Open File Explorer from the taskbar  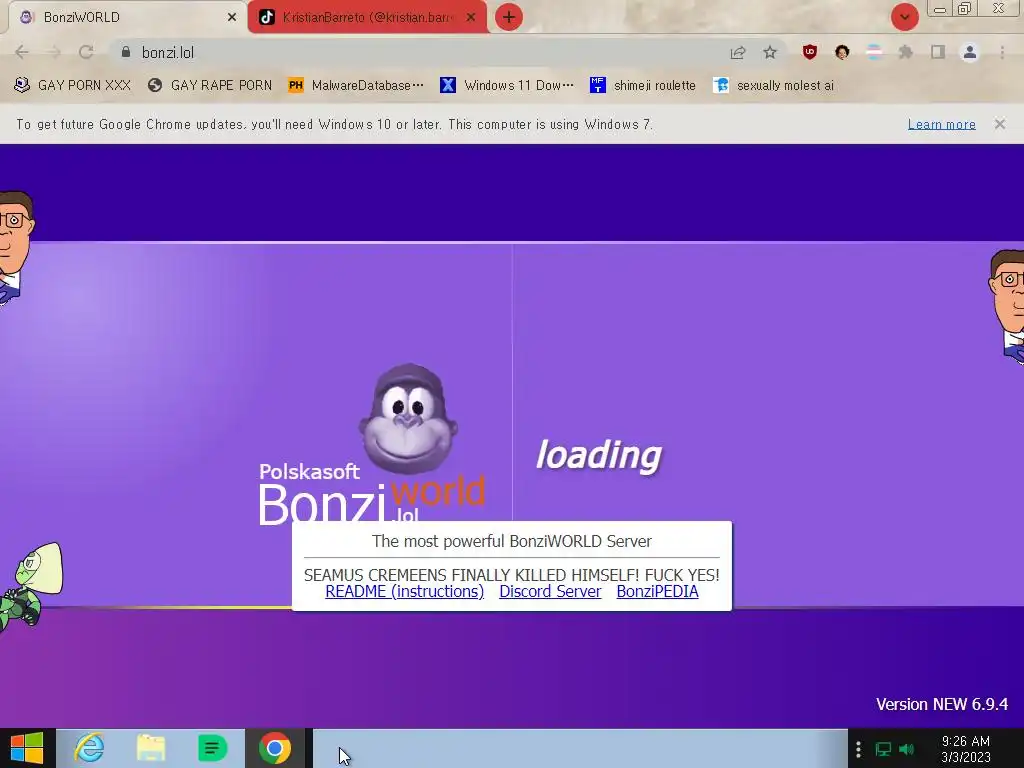click(151, 748)
